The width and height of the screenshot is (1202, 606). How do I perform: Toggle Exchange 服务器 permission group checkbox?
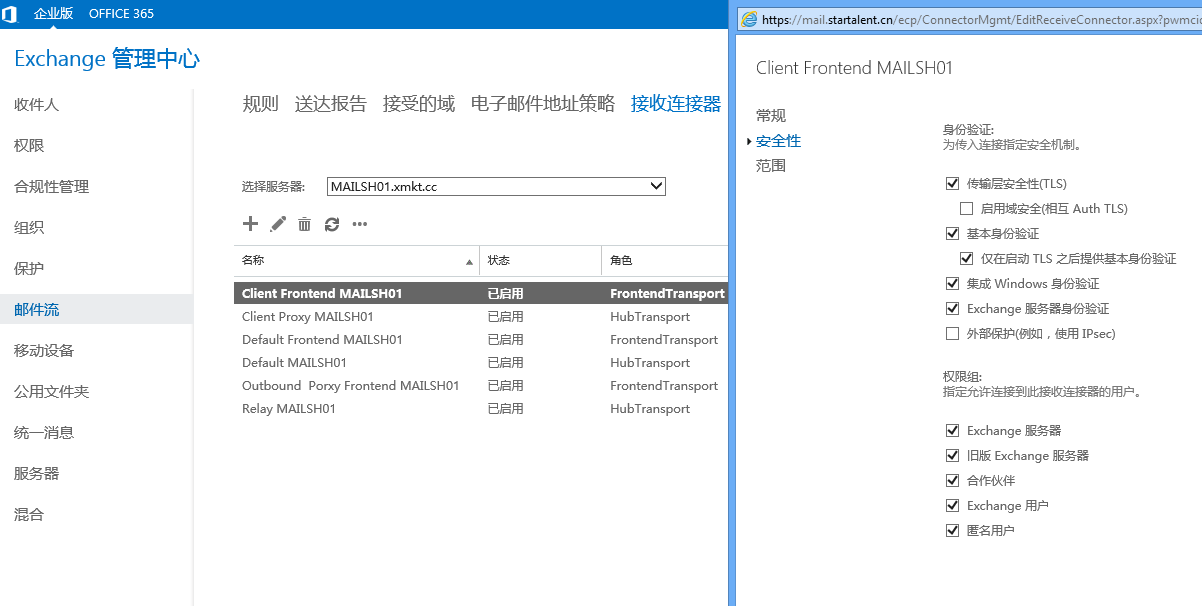point(952,431)
